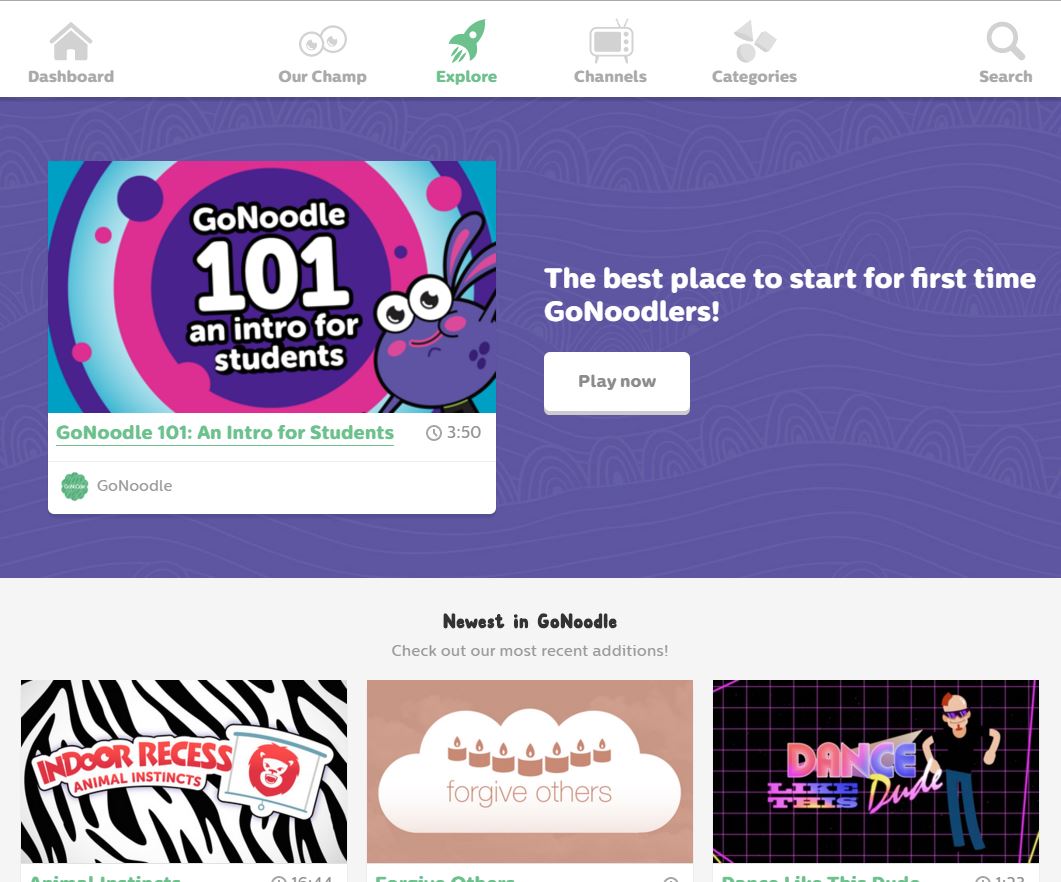Open the GoNoodle 101 featured video thumbnail

coord(272,287)
